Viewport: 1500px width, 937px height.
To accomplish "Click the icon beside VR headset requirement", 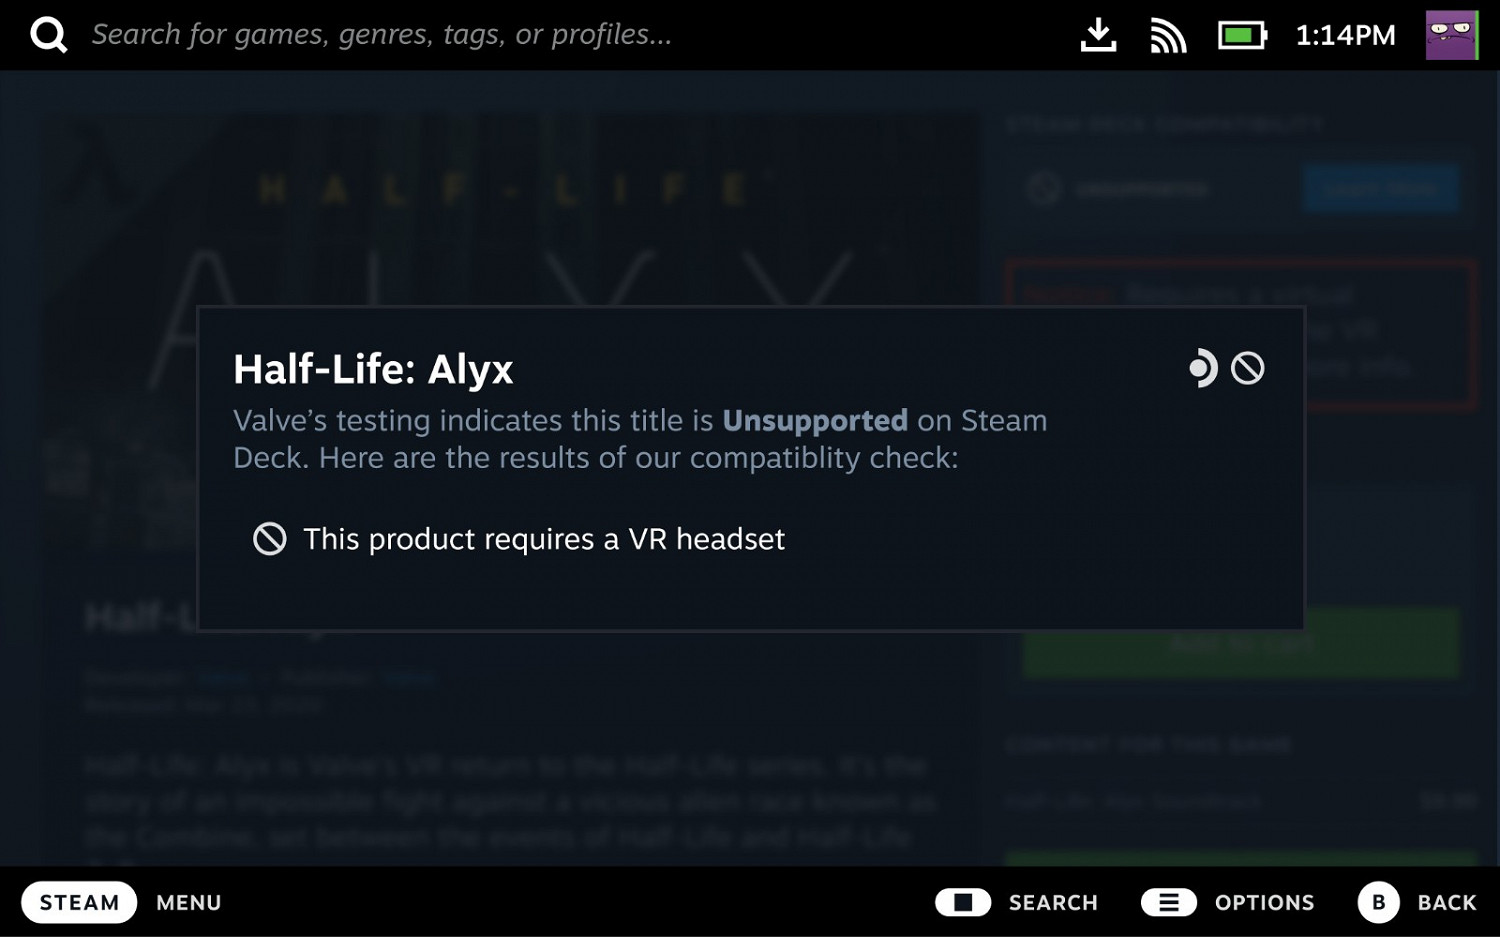I will [269, 539].
